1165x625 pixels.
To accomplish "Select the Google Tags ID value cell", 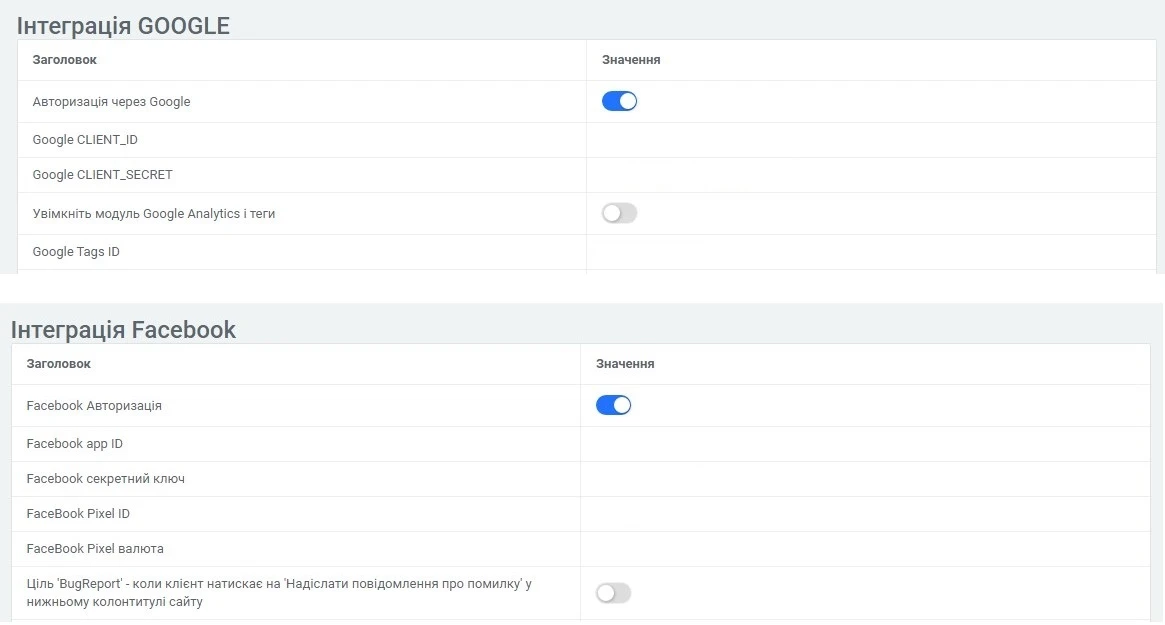I will [x=800, y=252].
